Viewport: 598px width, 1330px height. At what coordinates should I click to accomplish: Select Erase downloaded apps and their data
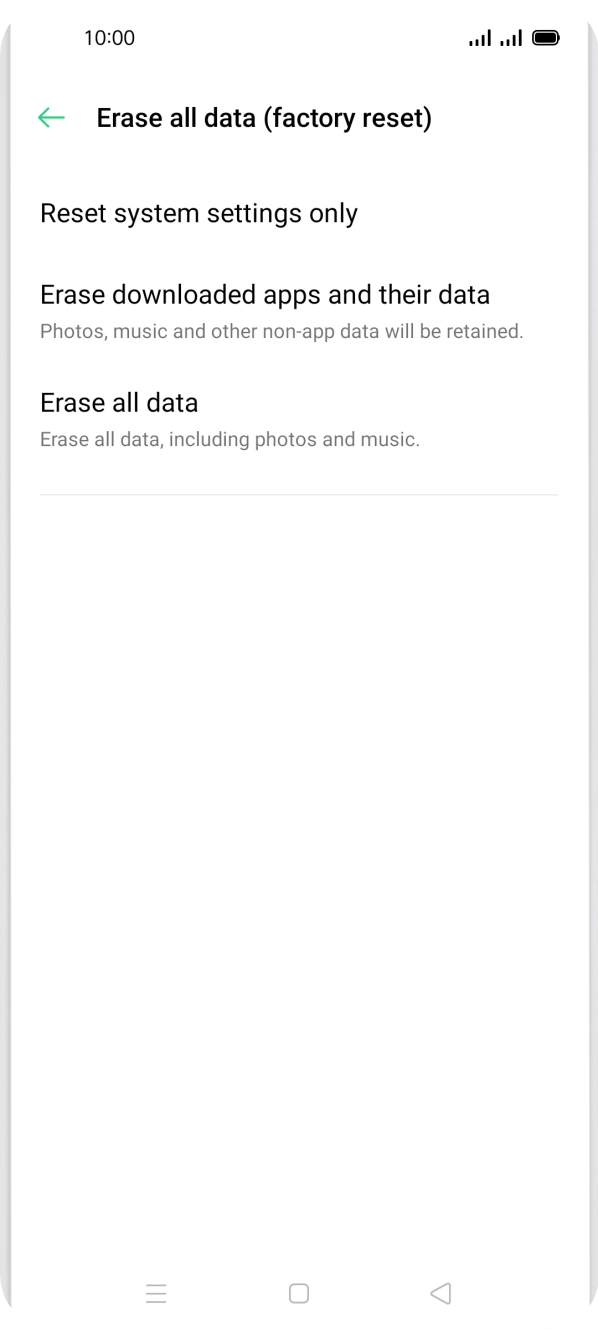click(x=265, y=294)
